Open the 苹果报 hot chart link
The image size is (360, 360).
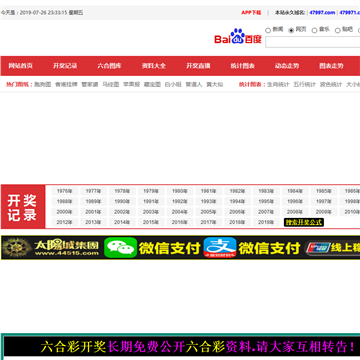coord(131,85)
